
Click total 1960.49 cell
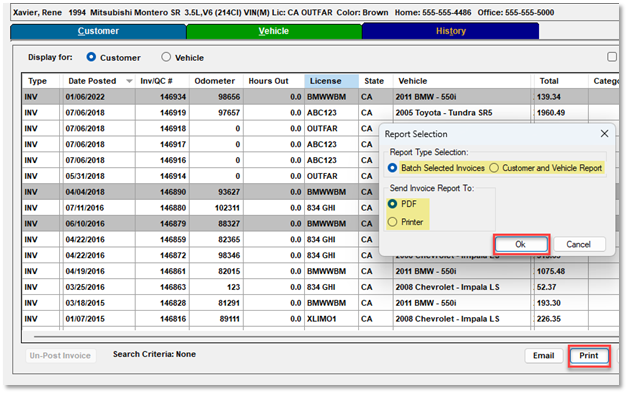[561, 113]
